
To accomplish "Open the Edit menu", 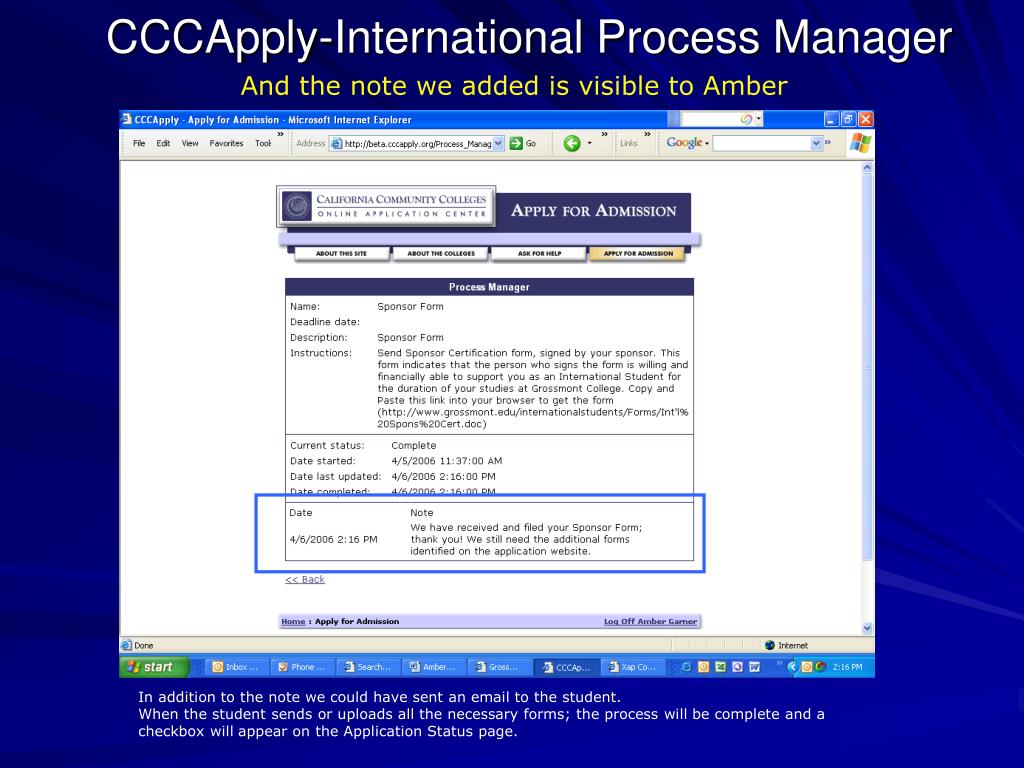I will (x=163, y=143).
